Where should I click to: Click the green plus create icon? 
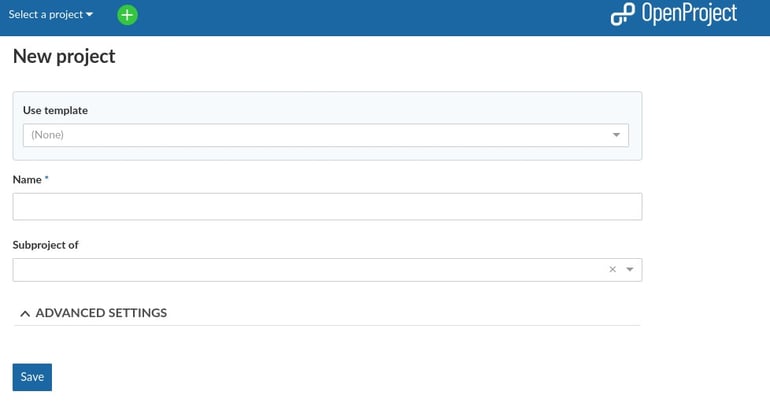(128, 15)
